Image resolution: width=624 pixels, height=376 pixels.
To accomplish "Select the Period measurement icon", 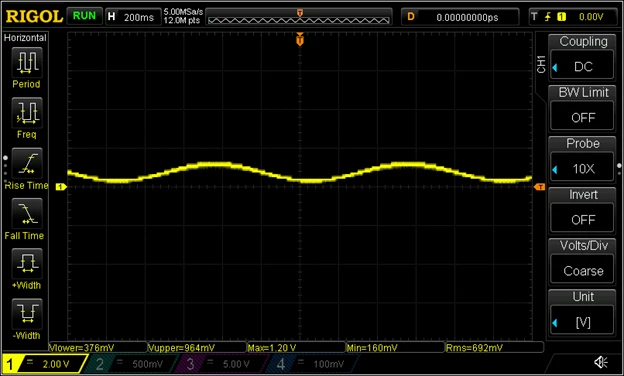I will click(27, 62).
